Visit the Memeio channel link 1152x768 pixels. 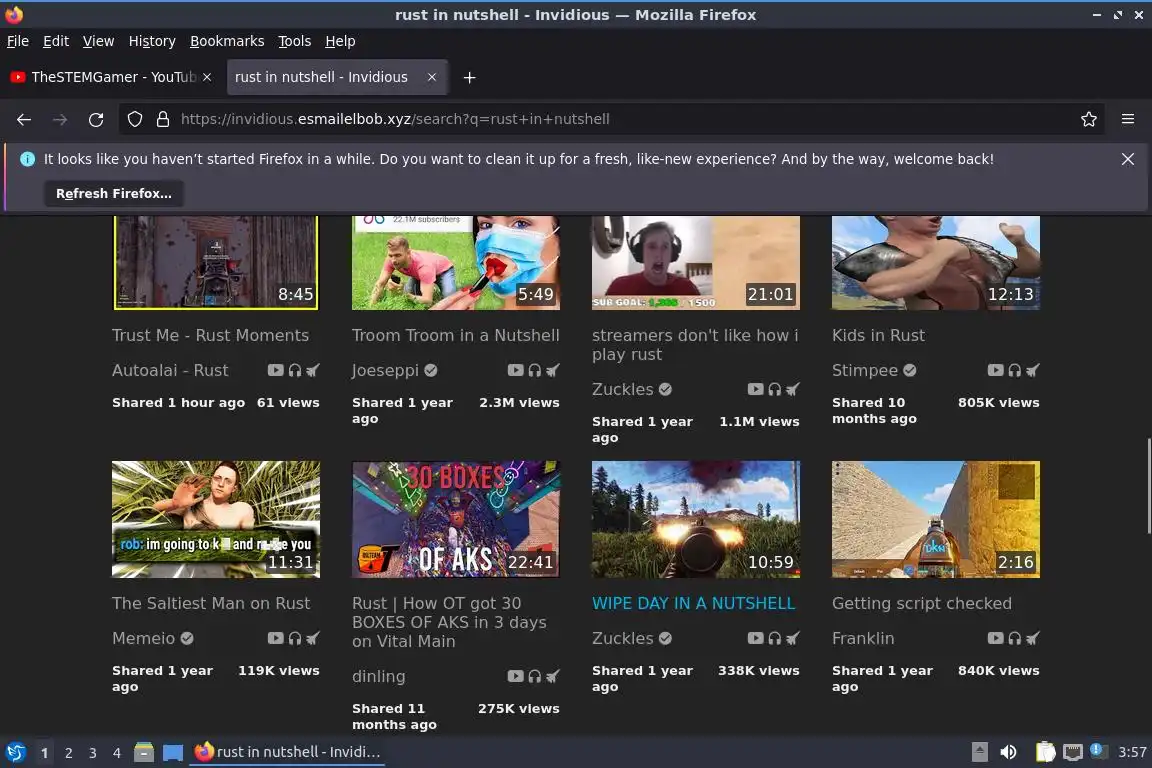click(x=143, y=638)
